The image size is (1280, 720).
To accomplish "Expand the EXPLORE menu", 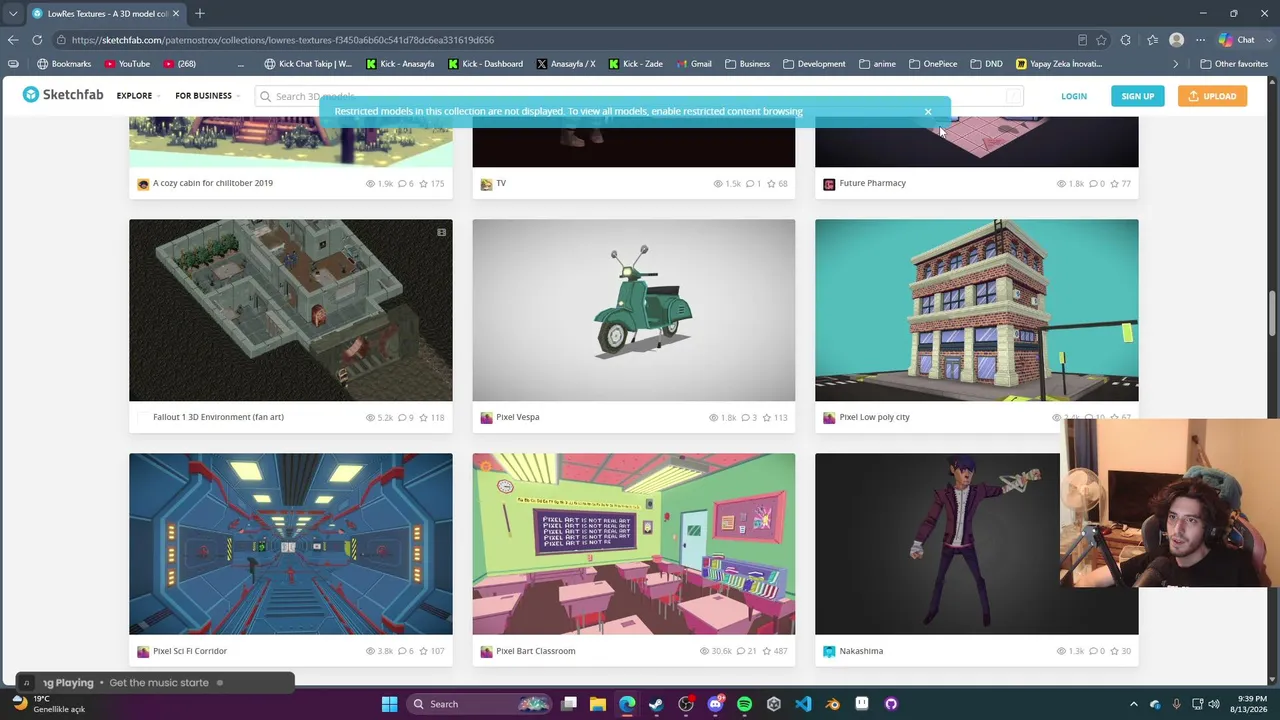I will (x=138, y=96).
